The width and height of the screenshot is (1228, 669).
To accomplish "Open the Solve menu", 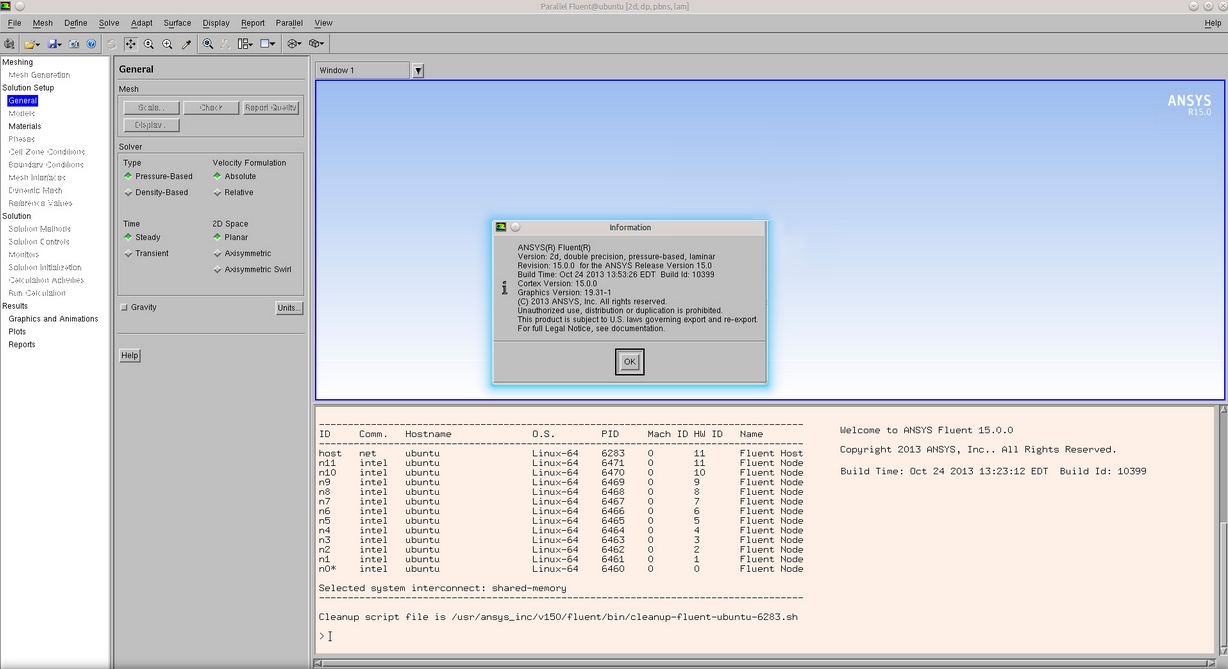I will tap(108, 23).
